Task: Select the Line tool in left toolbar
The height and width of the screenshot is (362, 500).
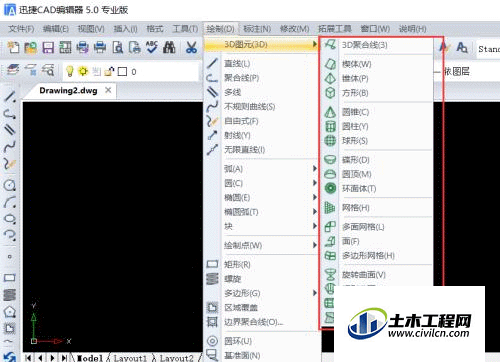Action: pos(10,97)
